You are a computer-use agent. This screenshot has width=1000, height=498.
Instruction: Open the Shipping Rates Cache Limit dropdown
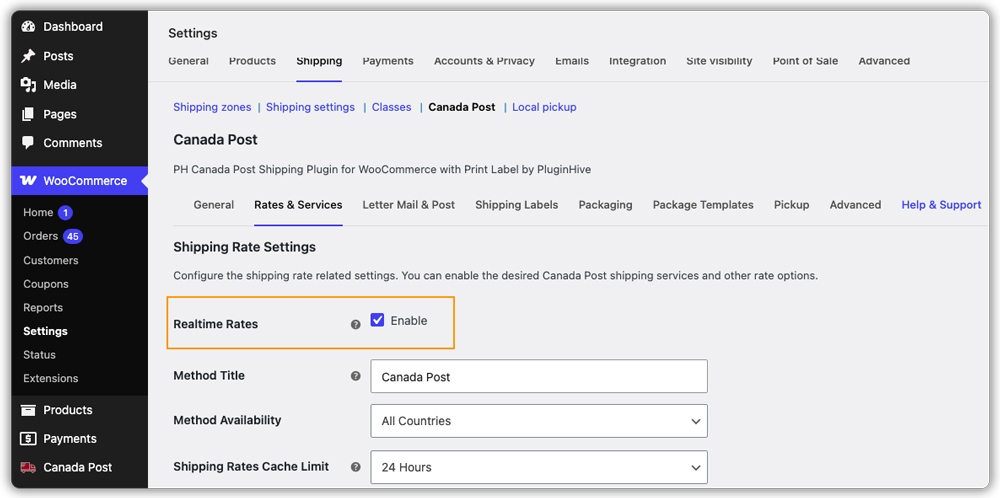tap(539, 467)
